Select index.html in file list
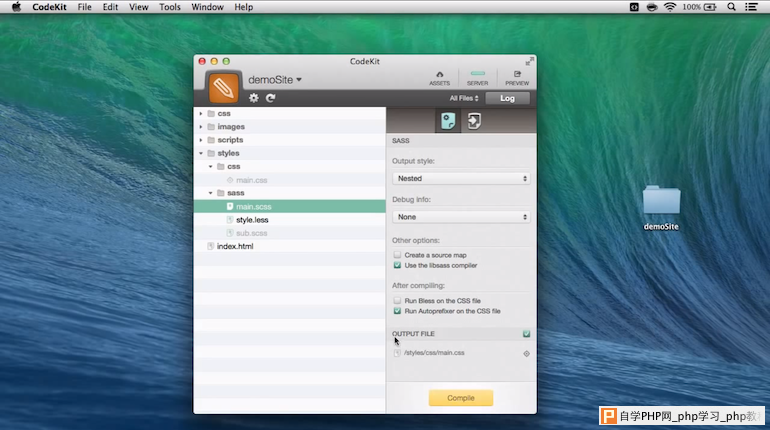 (x=290, y=246)
